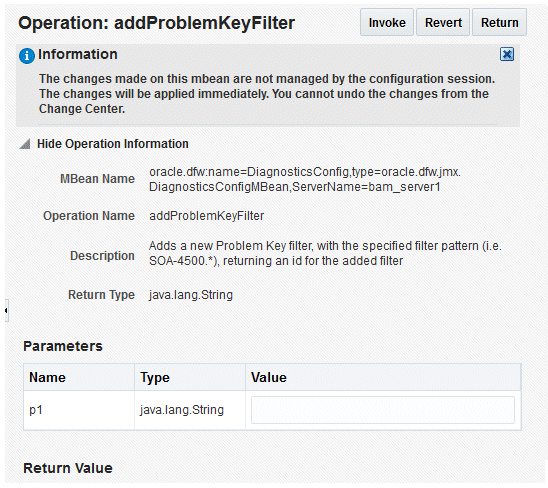Image resolution: width=548 pixels, height=488 pixels.
Task: Click the Description value text
Action: [x=325, y=253]
